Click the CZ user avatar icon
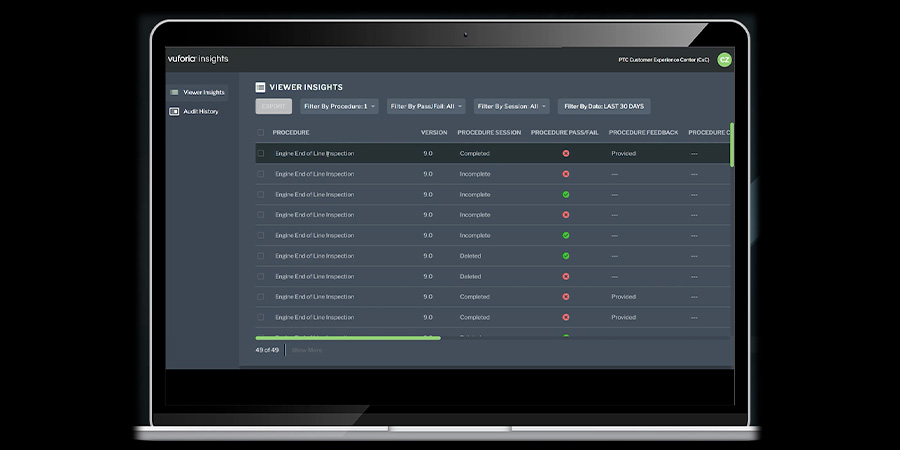900x450 pixels. pos(724,60)
